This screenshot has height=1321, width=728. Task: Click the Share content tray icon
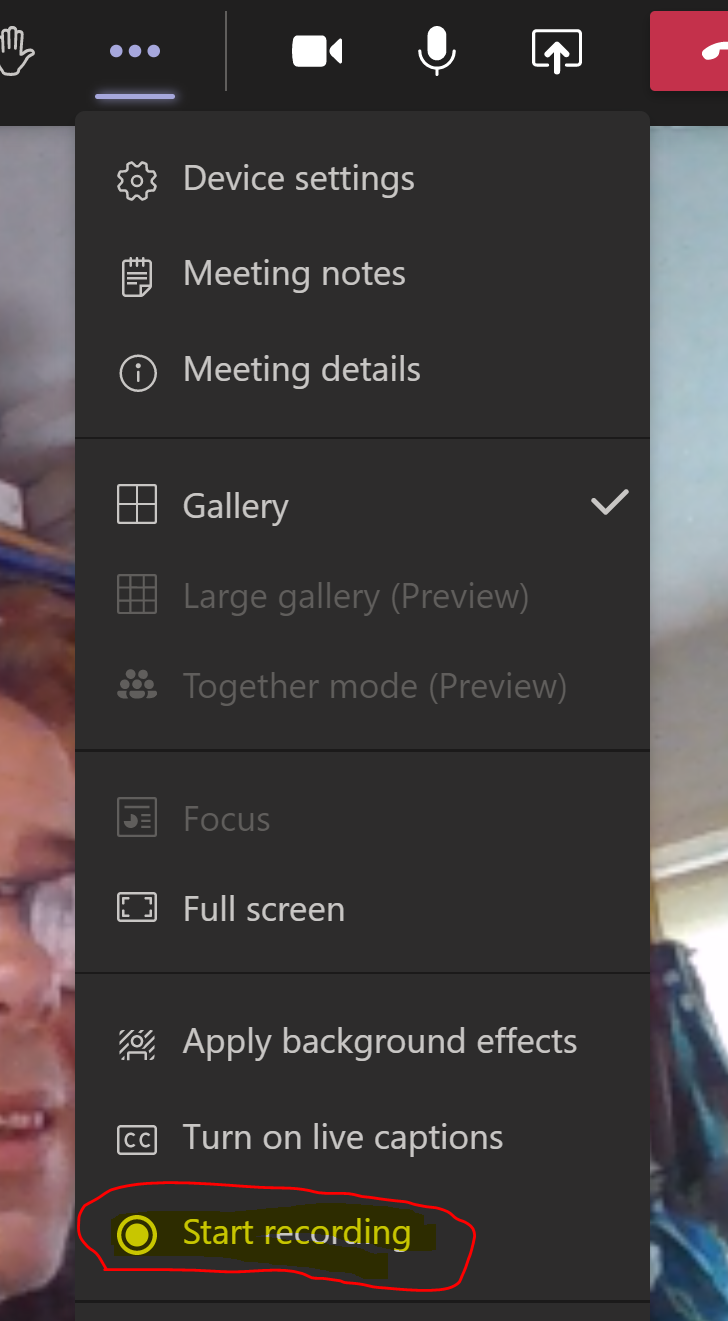tap(557, 51)
